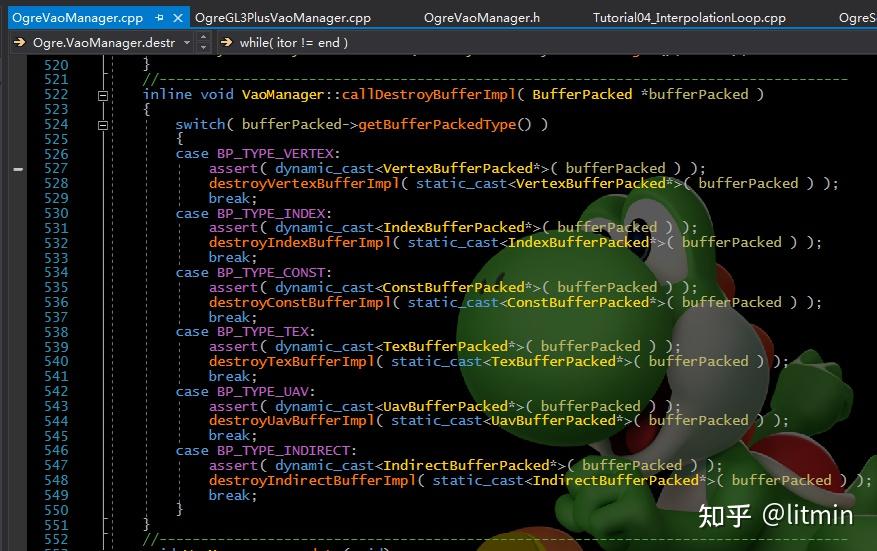877x551 pixels.
Task: Collapse callDestroyBufferImpl function at line 522
Action: tap(103, 96)
